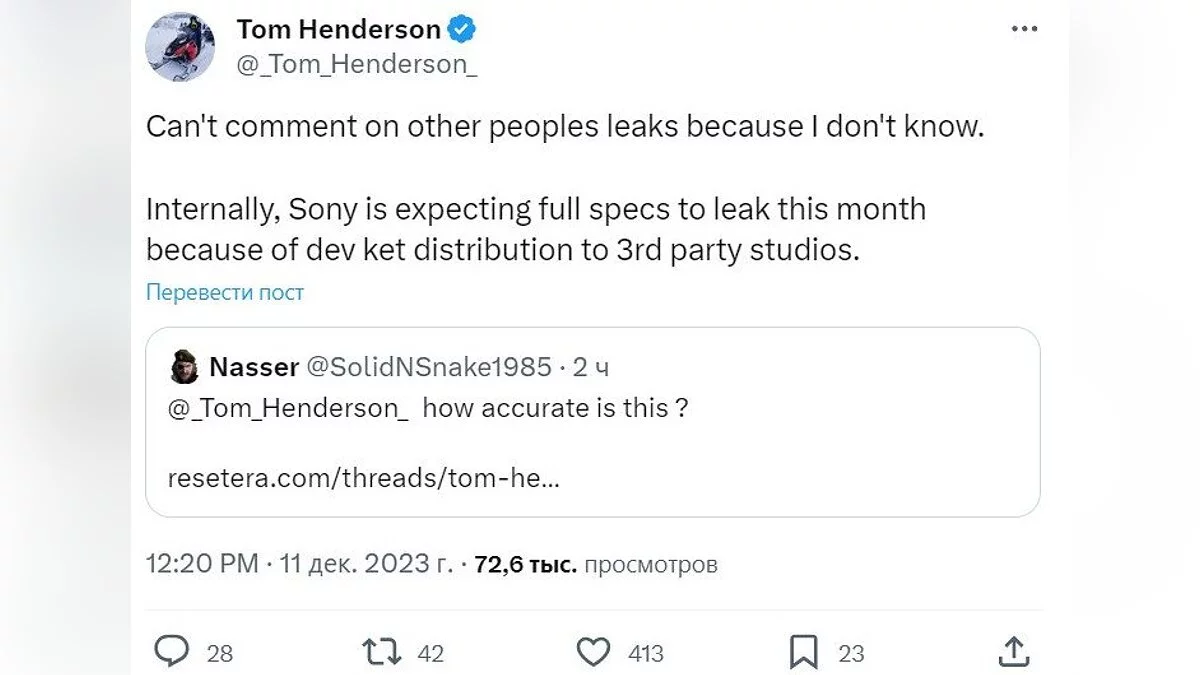The image size is (1200, 675).
Task: Click Nasser's small profile avatar
Action: pos(183,367)
